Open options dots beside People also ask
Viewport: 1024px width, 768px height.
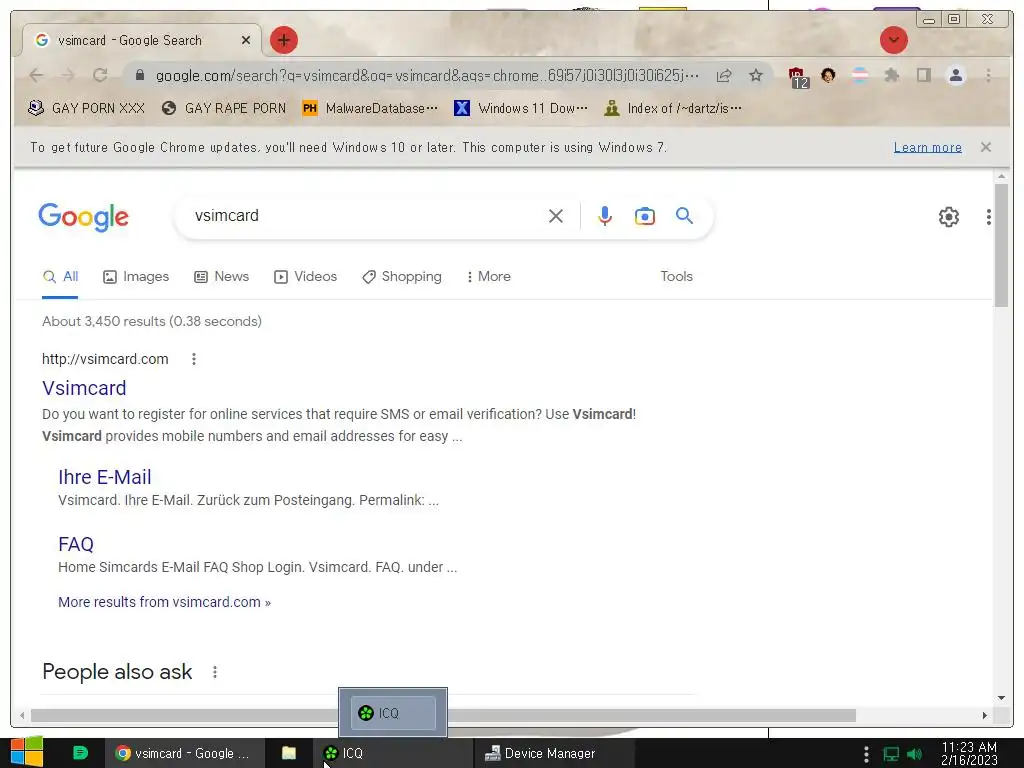[215, 672]
